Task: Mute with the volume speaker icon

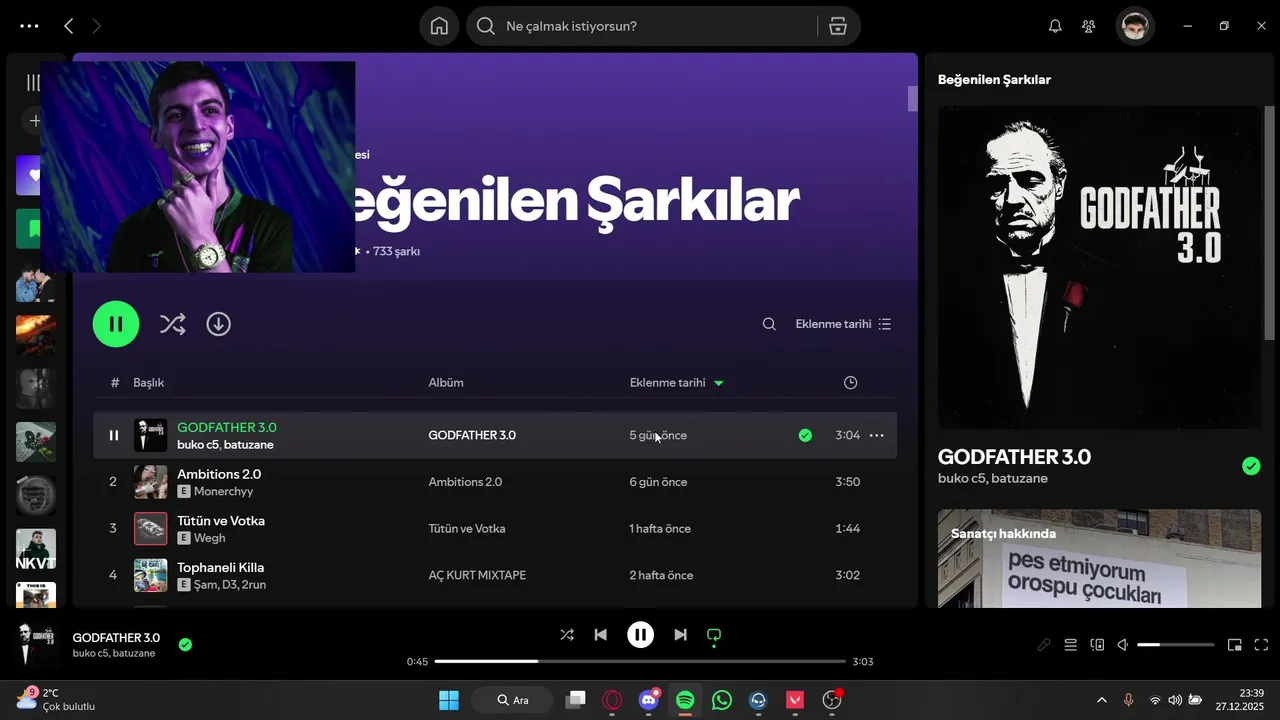Action: (x=1123, y=645)
